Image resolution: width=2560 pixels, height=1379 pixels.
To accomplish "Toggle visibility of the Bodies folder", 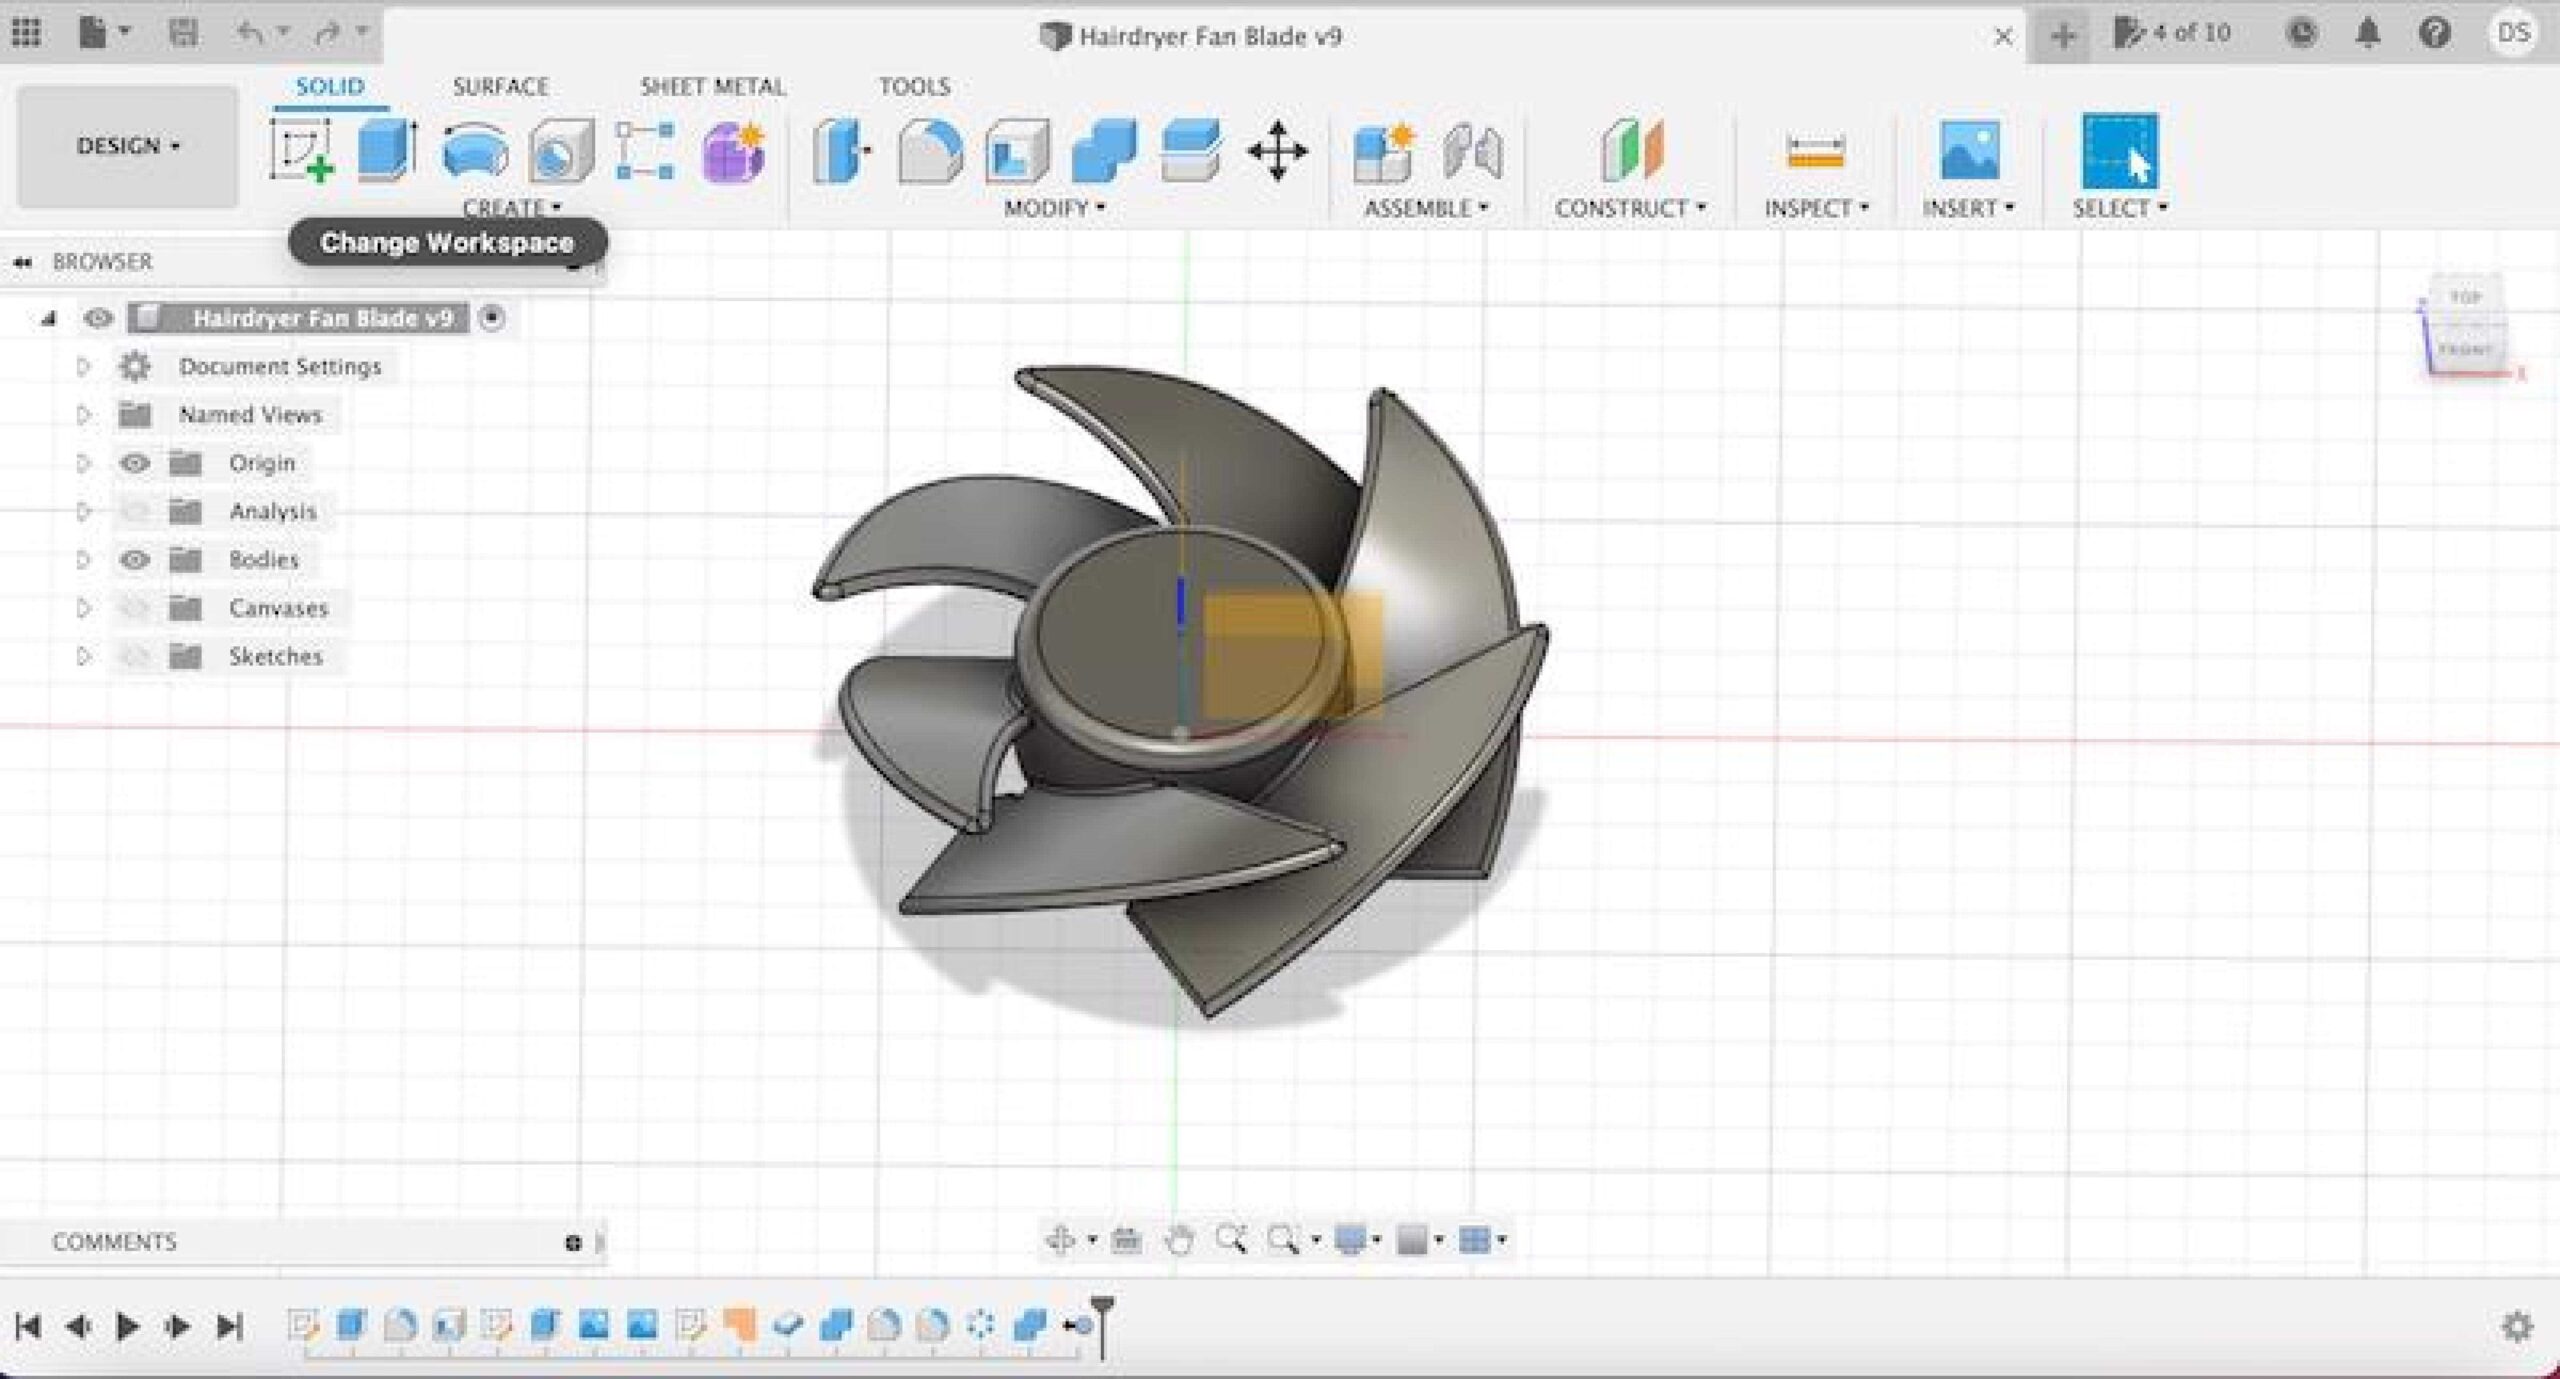I will [135, 559].
